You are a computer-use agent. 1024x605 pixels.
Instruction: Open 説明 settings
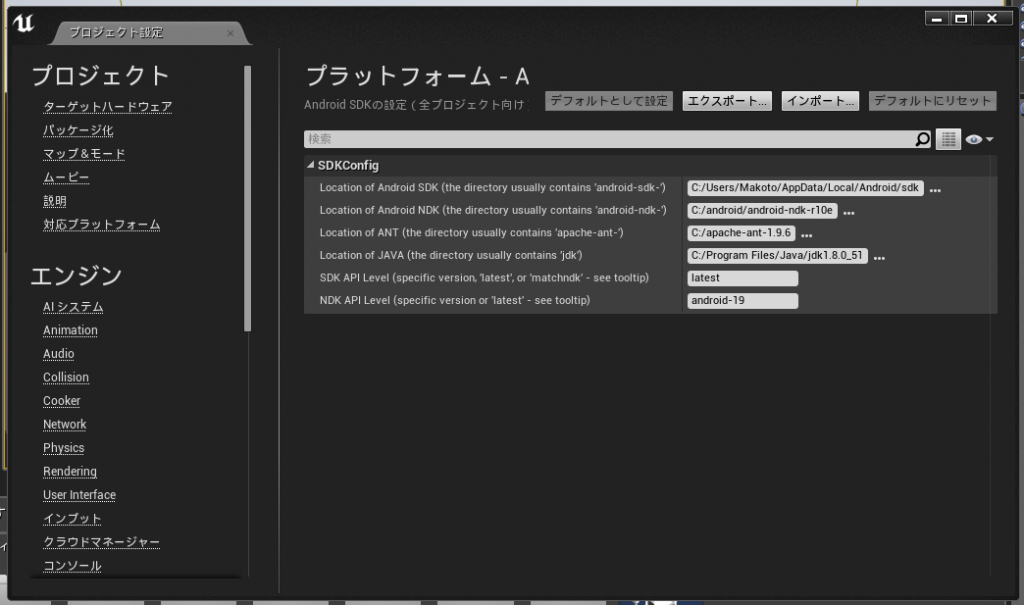[55, 201]
